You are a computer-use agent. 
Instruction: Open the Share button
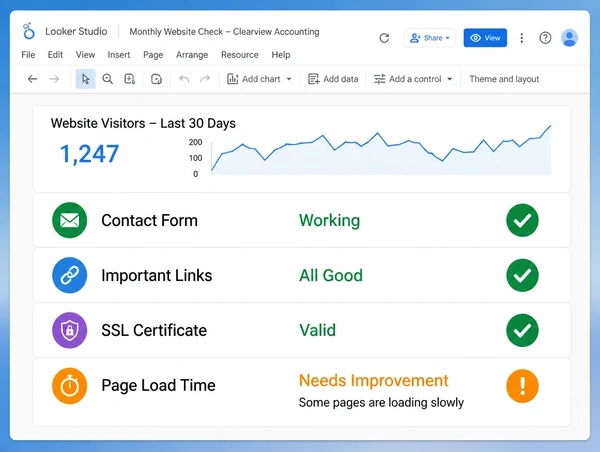click(x=429, y=38)
